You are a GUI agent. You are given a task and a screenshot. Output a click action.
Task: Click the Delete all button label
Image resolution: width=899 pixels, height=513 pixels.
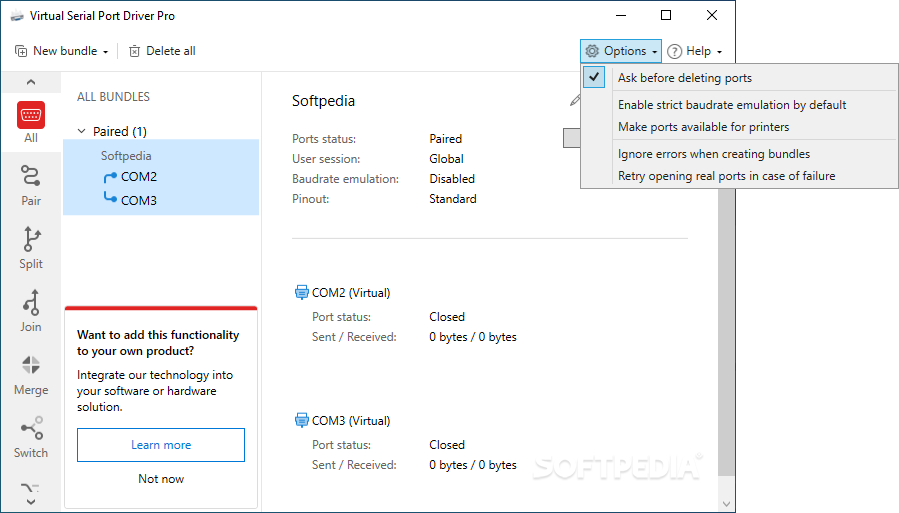[x=171, y=51]
